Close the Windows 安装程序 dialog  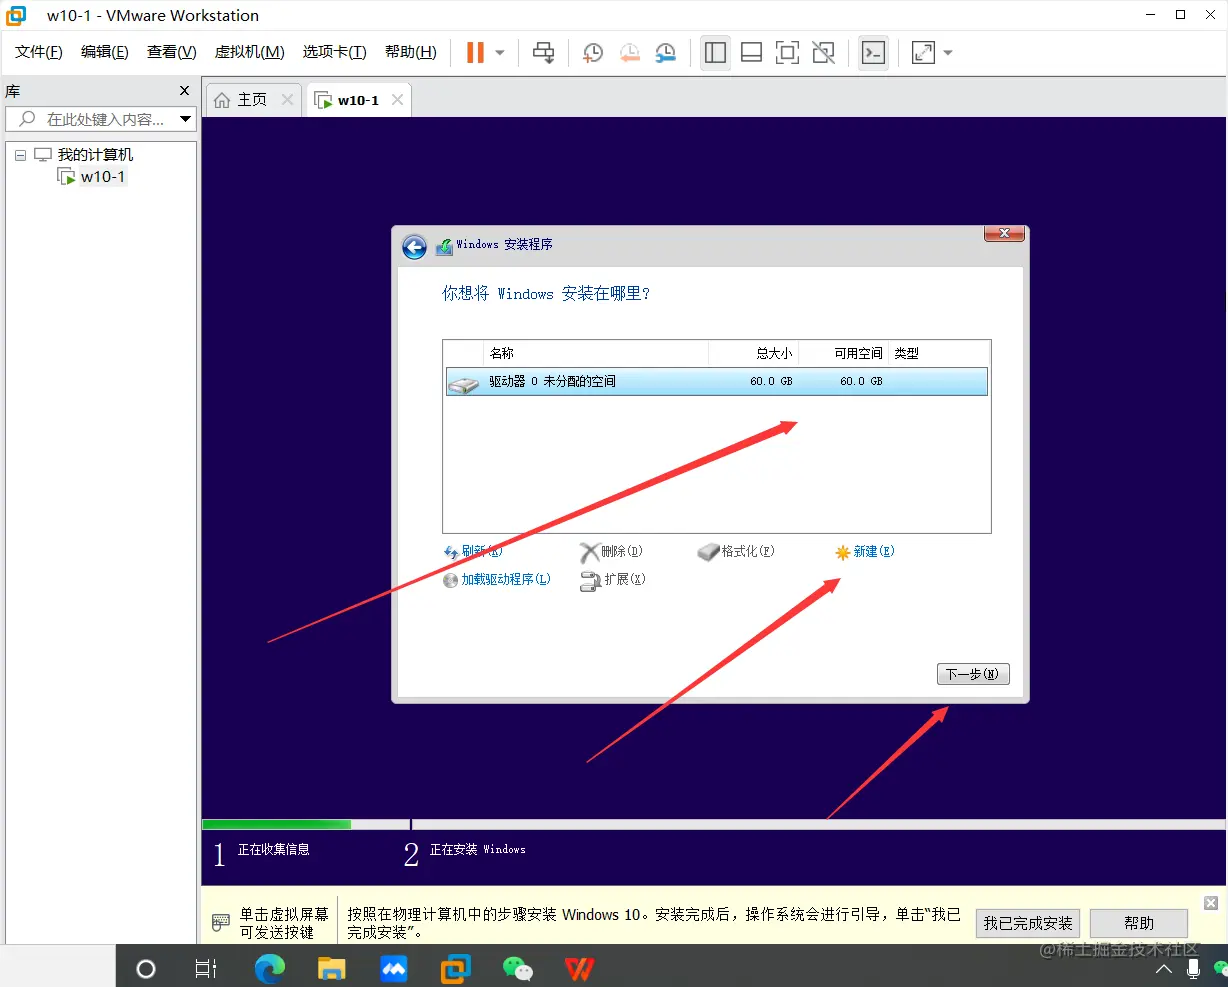[1004, 234]
